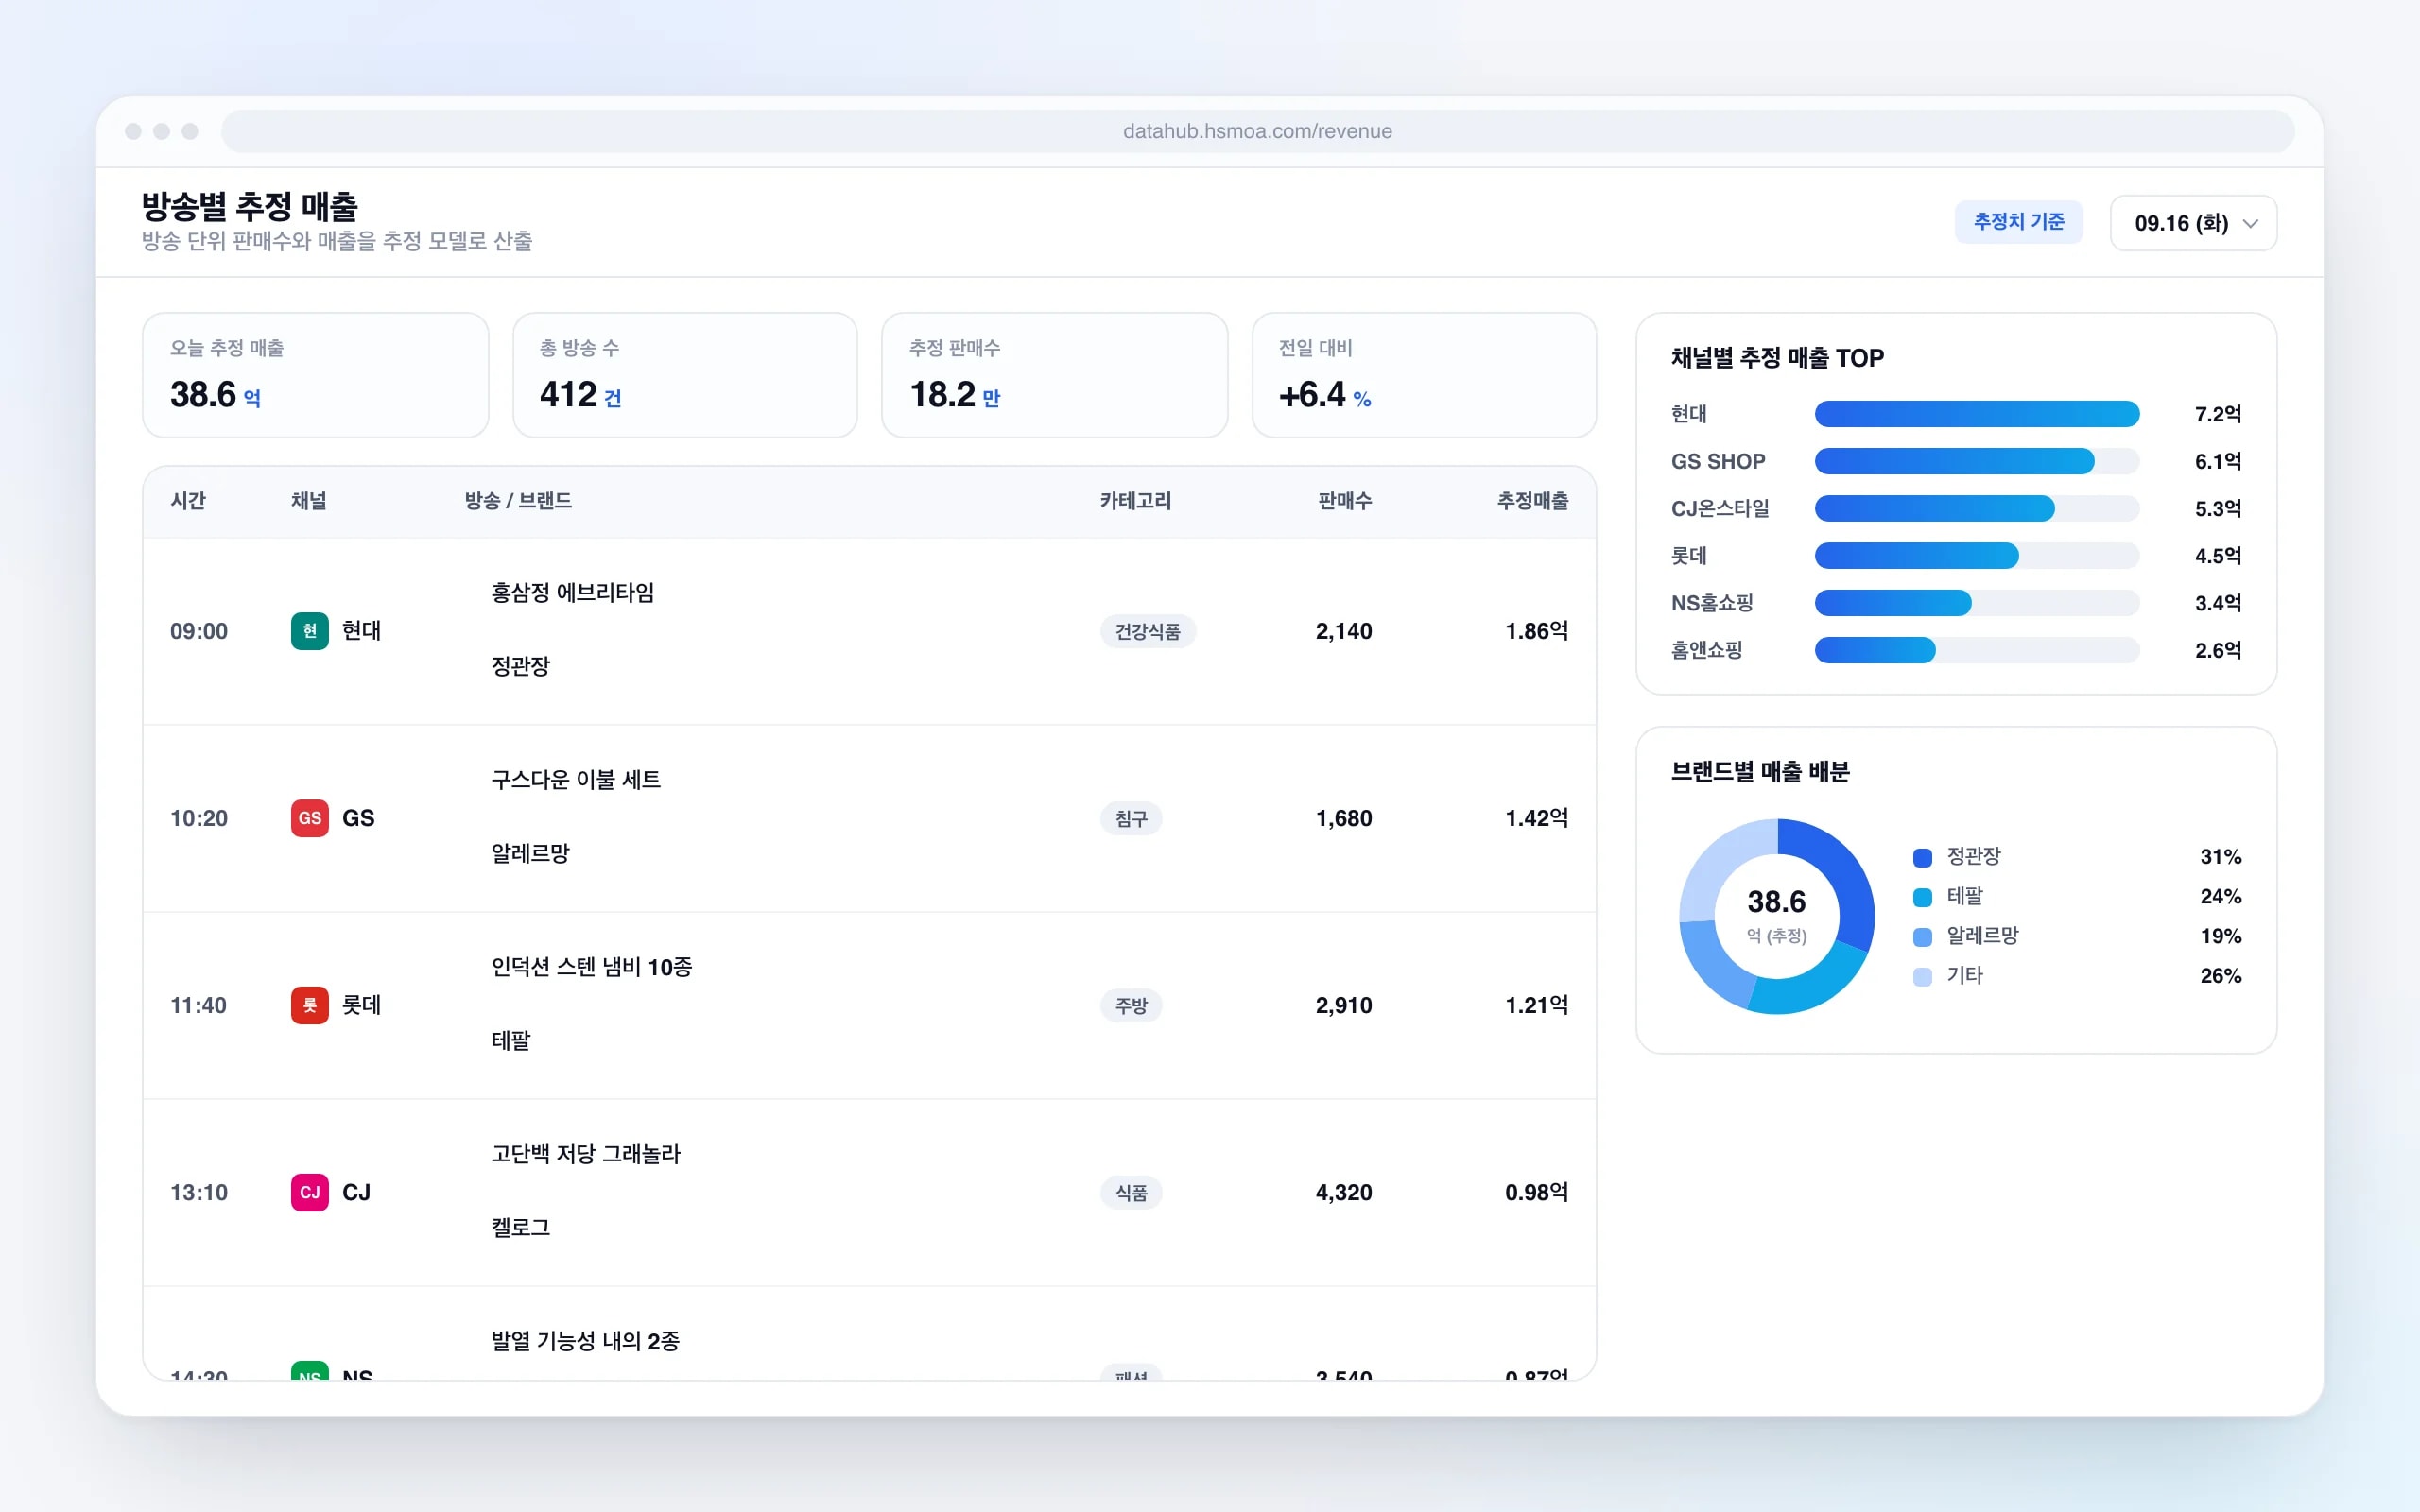This screenshot has height=1512, width=2420.
Task: Click the 11:40 time cell
Action: [198, 1005]
